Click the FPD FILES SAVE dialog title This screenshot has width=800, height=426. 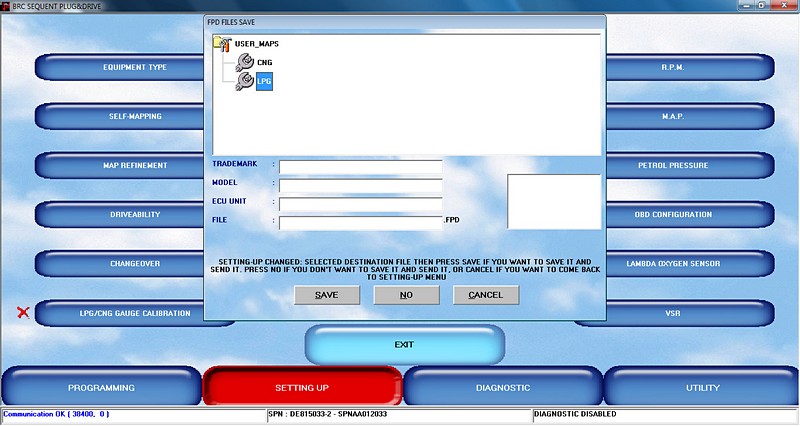[x=231, y=22]
